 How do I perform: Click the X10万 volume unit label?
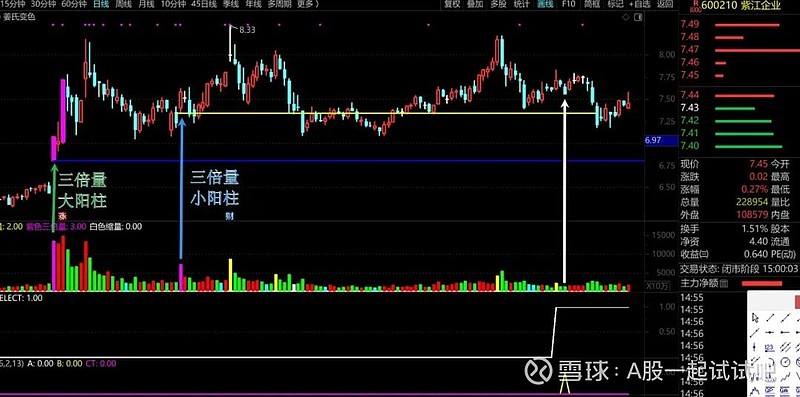657,286
